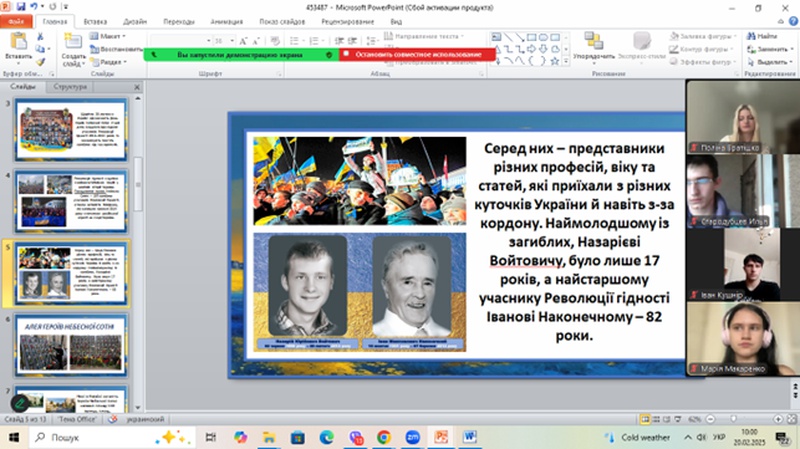Expand the Раздел (Section) dropdown
The width and height of the screenshot is (800, 449).
(x=113, y=61)
